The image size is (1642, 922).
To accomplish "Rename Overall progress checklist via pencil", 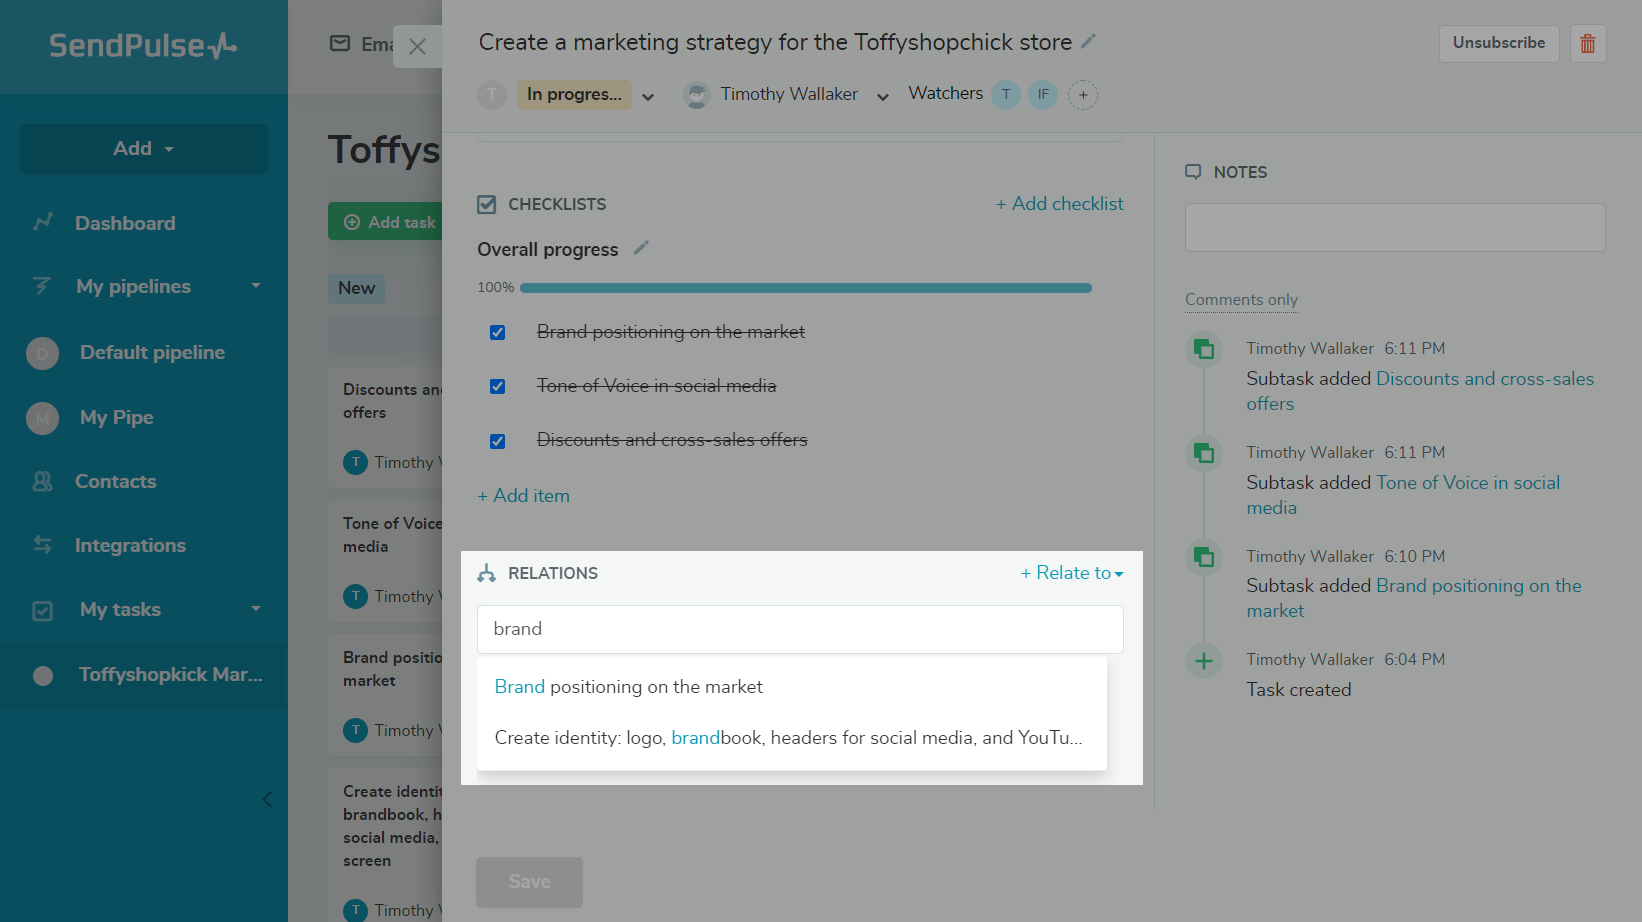I will [x=641, y=248].
